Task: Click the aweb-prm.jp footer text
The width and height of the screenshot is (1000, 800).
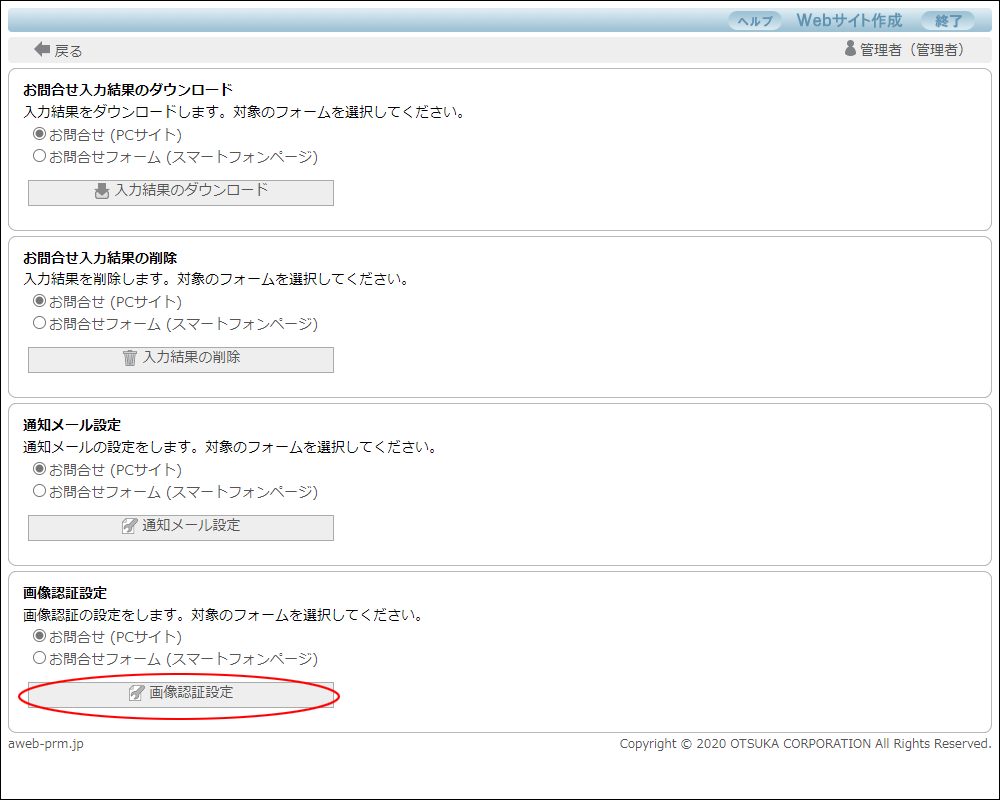Action: [46, 744]
